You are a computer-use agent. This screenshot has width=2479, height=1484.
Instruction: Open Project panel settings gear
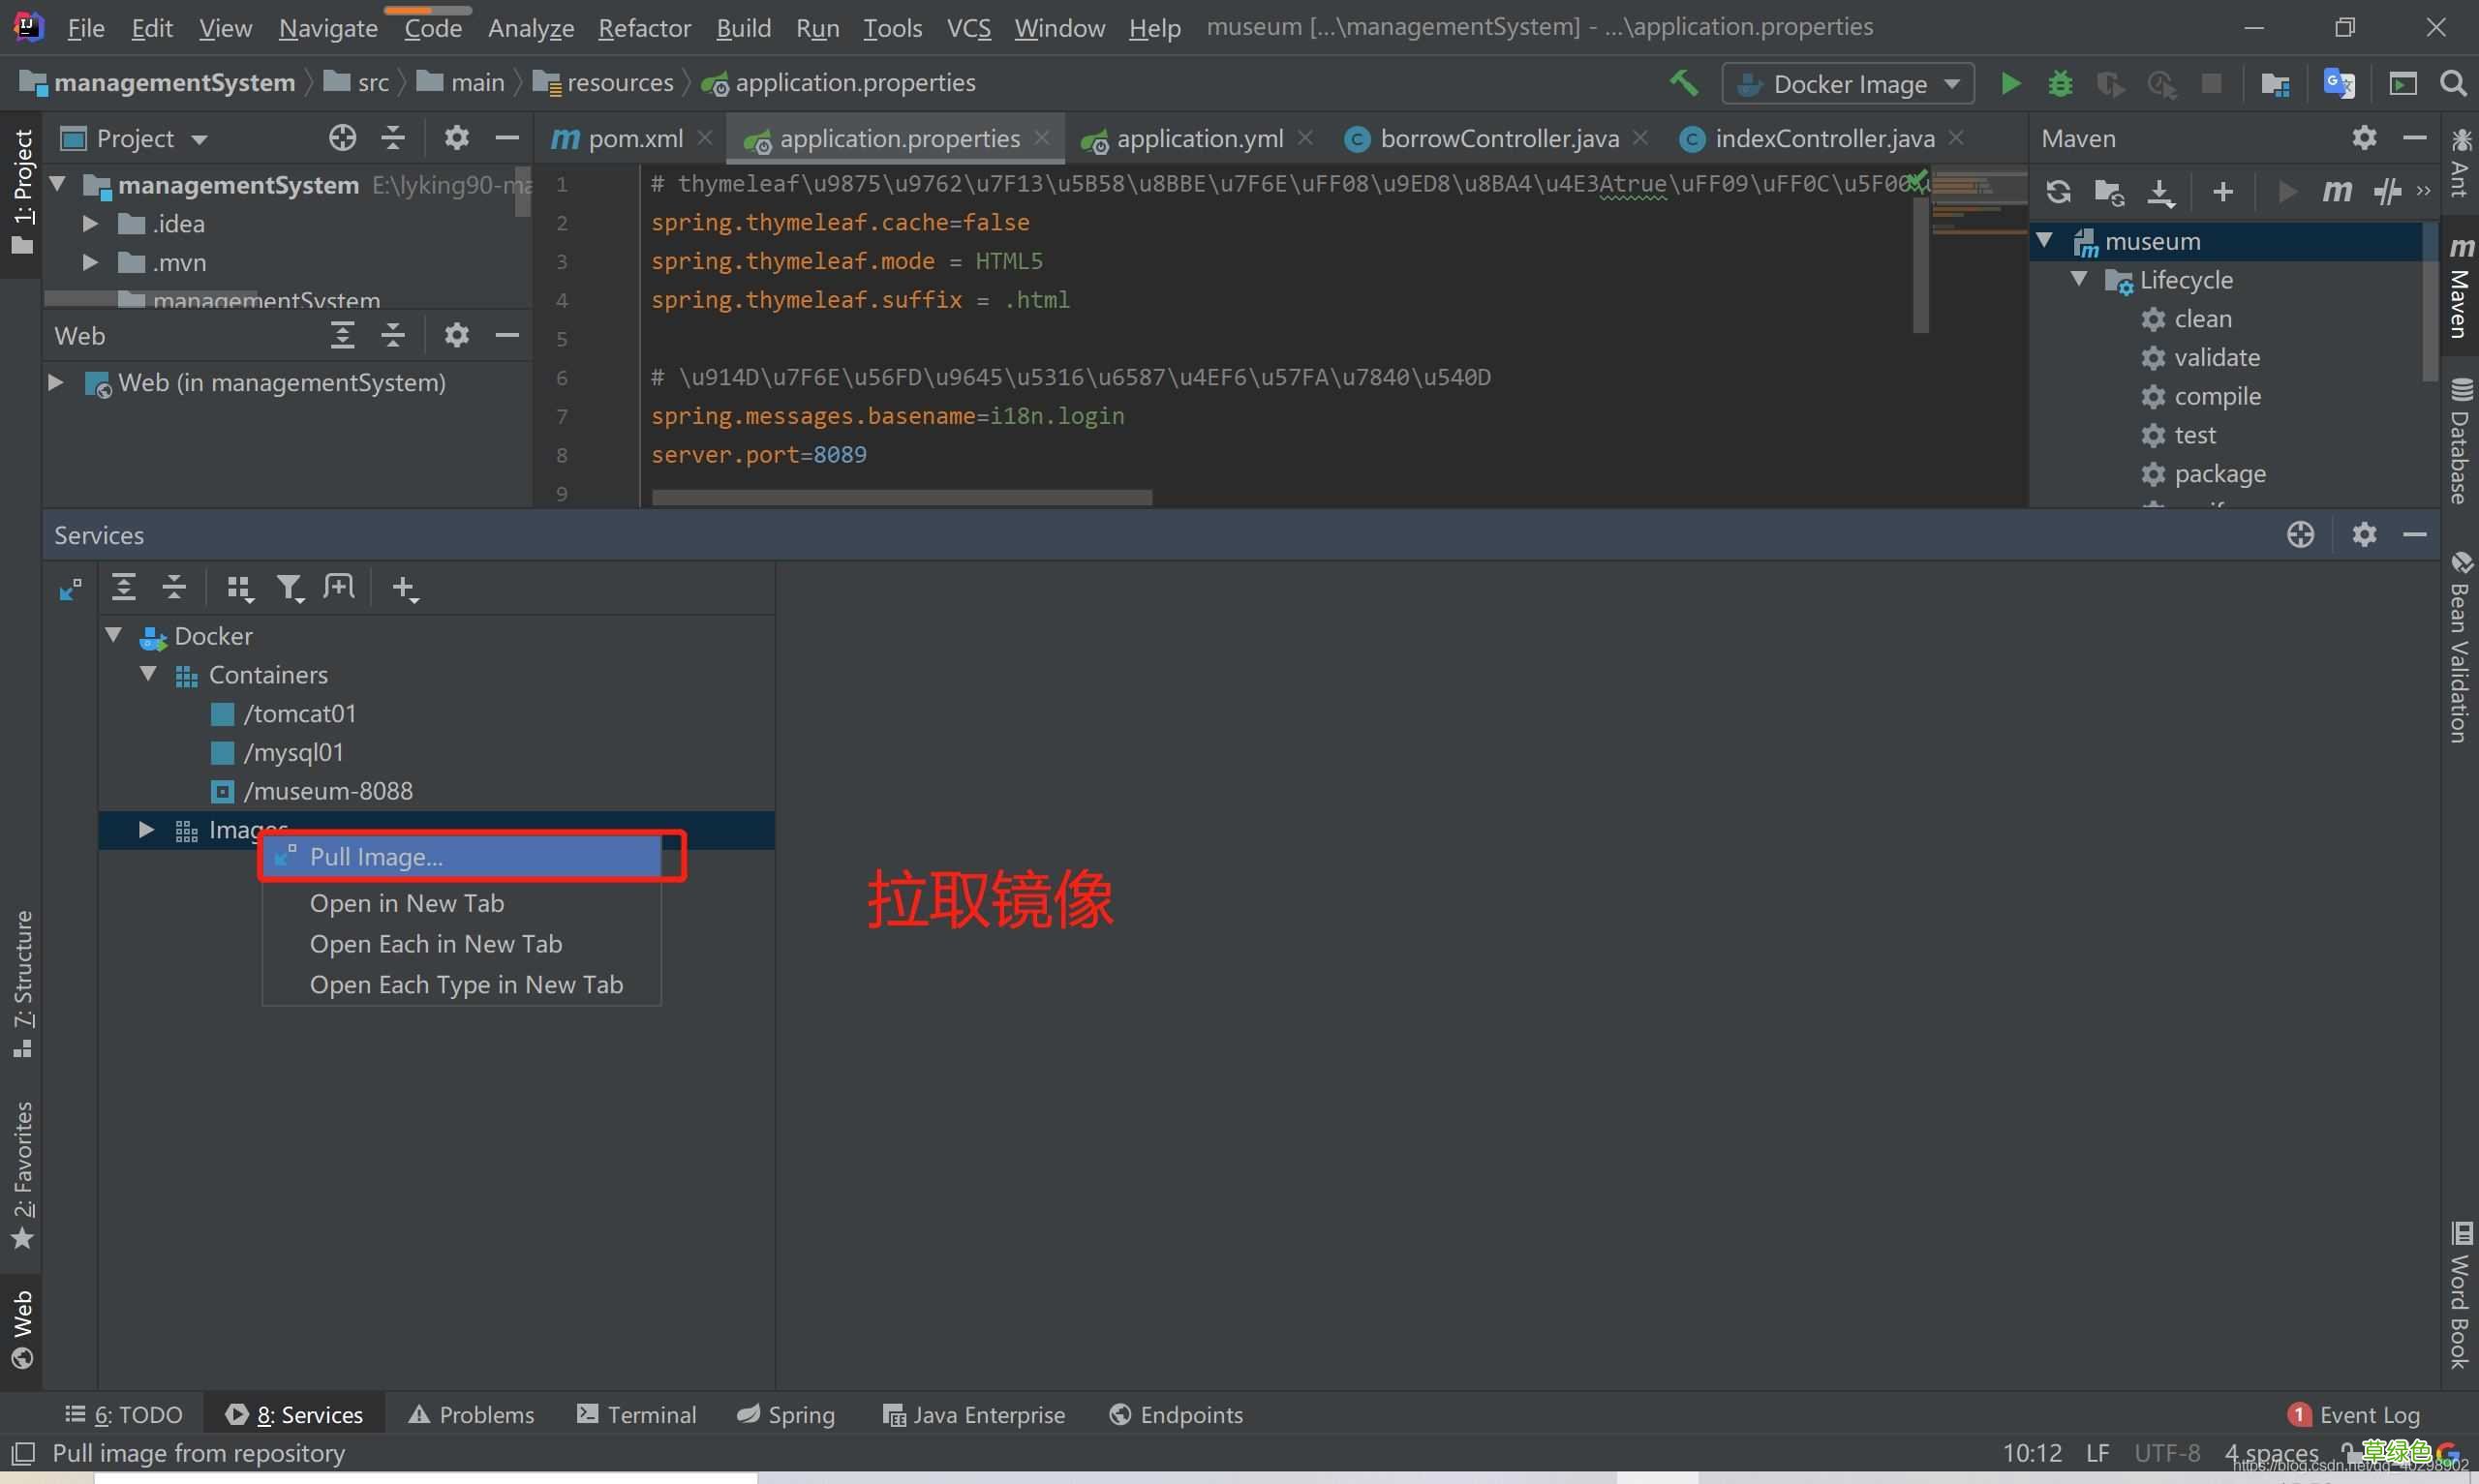pyautogui.click(x=456, y=138)
